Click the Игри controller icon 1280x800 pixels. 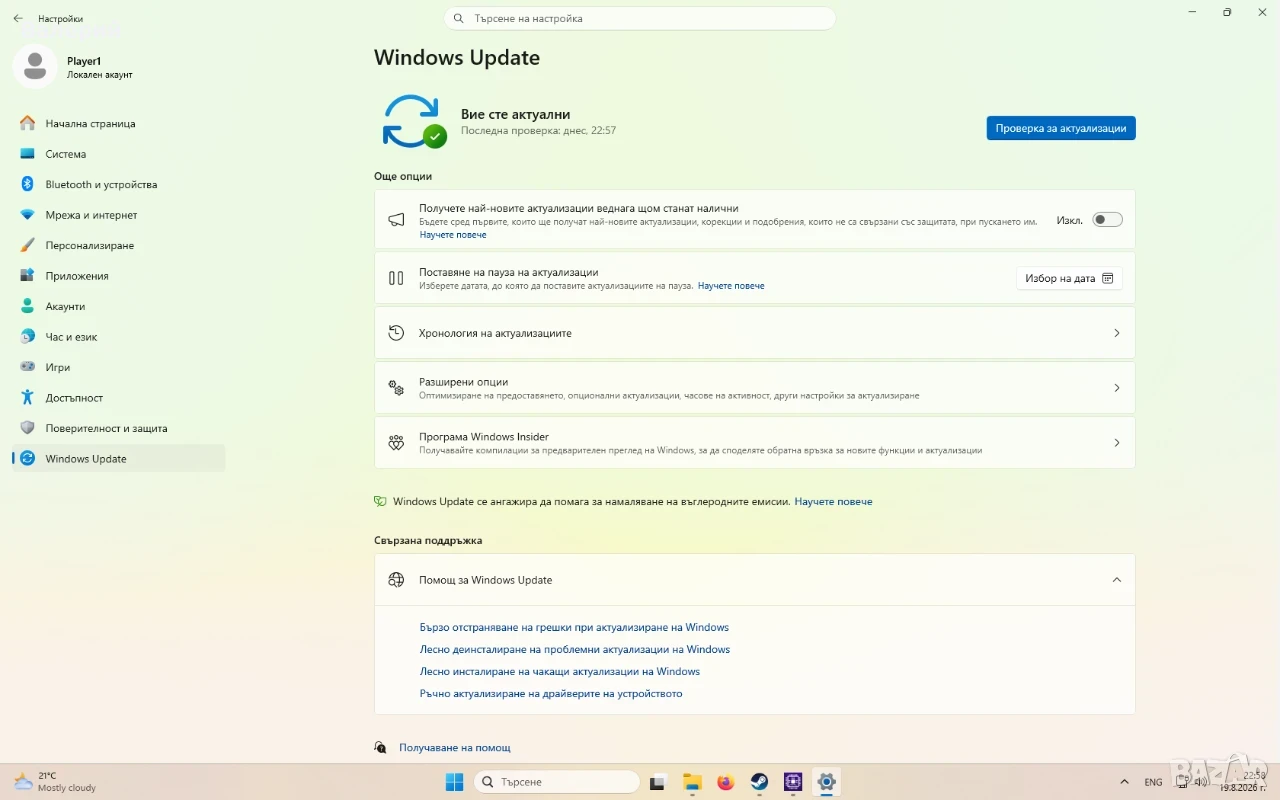pos(27,367)
